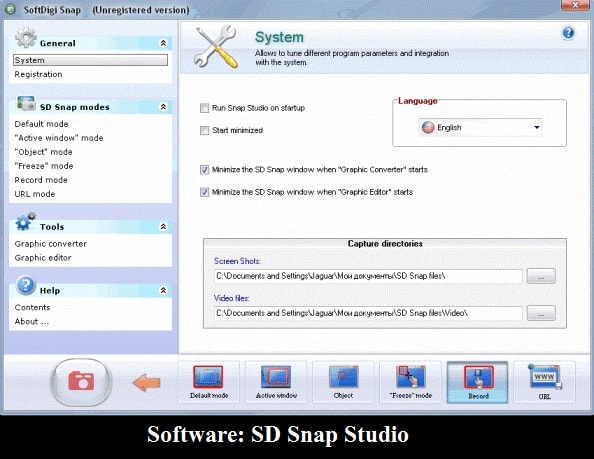Viewport: 594px width, 459px height.
Task: Click the Video files path field
Action: 368,313
